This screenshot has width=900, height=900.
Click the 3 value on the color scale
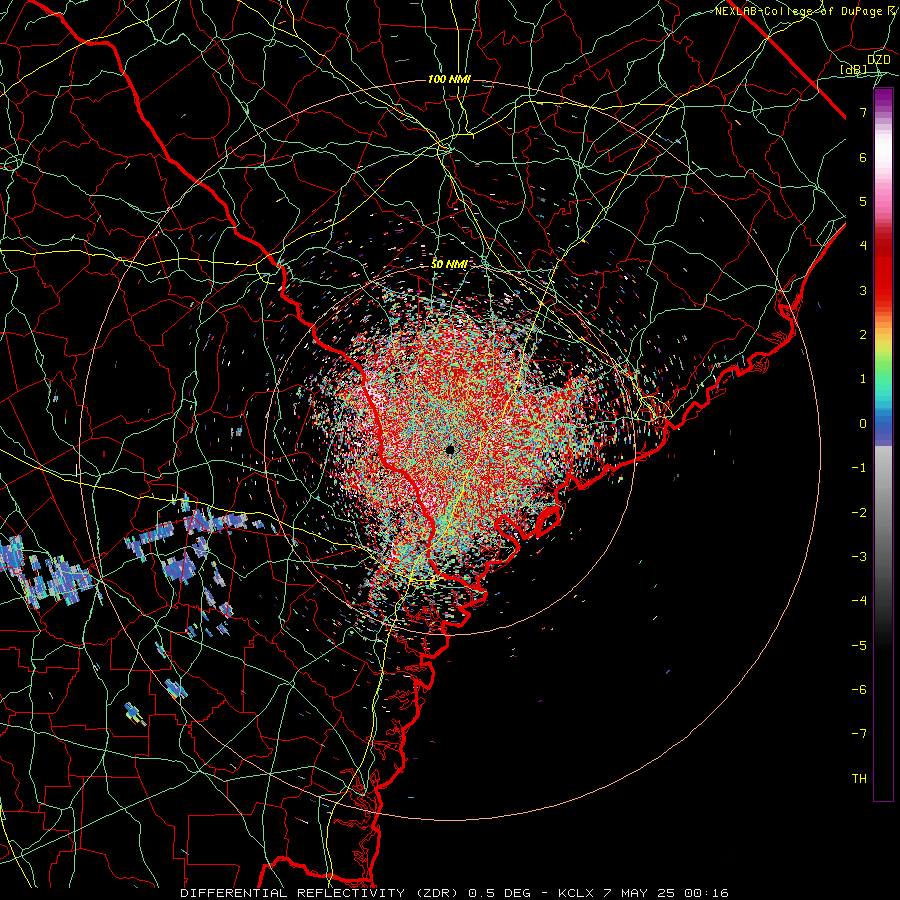coord(863,290)
